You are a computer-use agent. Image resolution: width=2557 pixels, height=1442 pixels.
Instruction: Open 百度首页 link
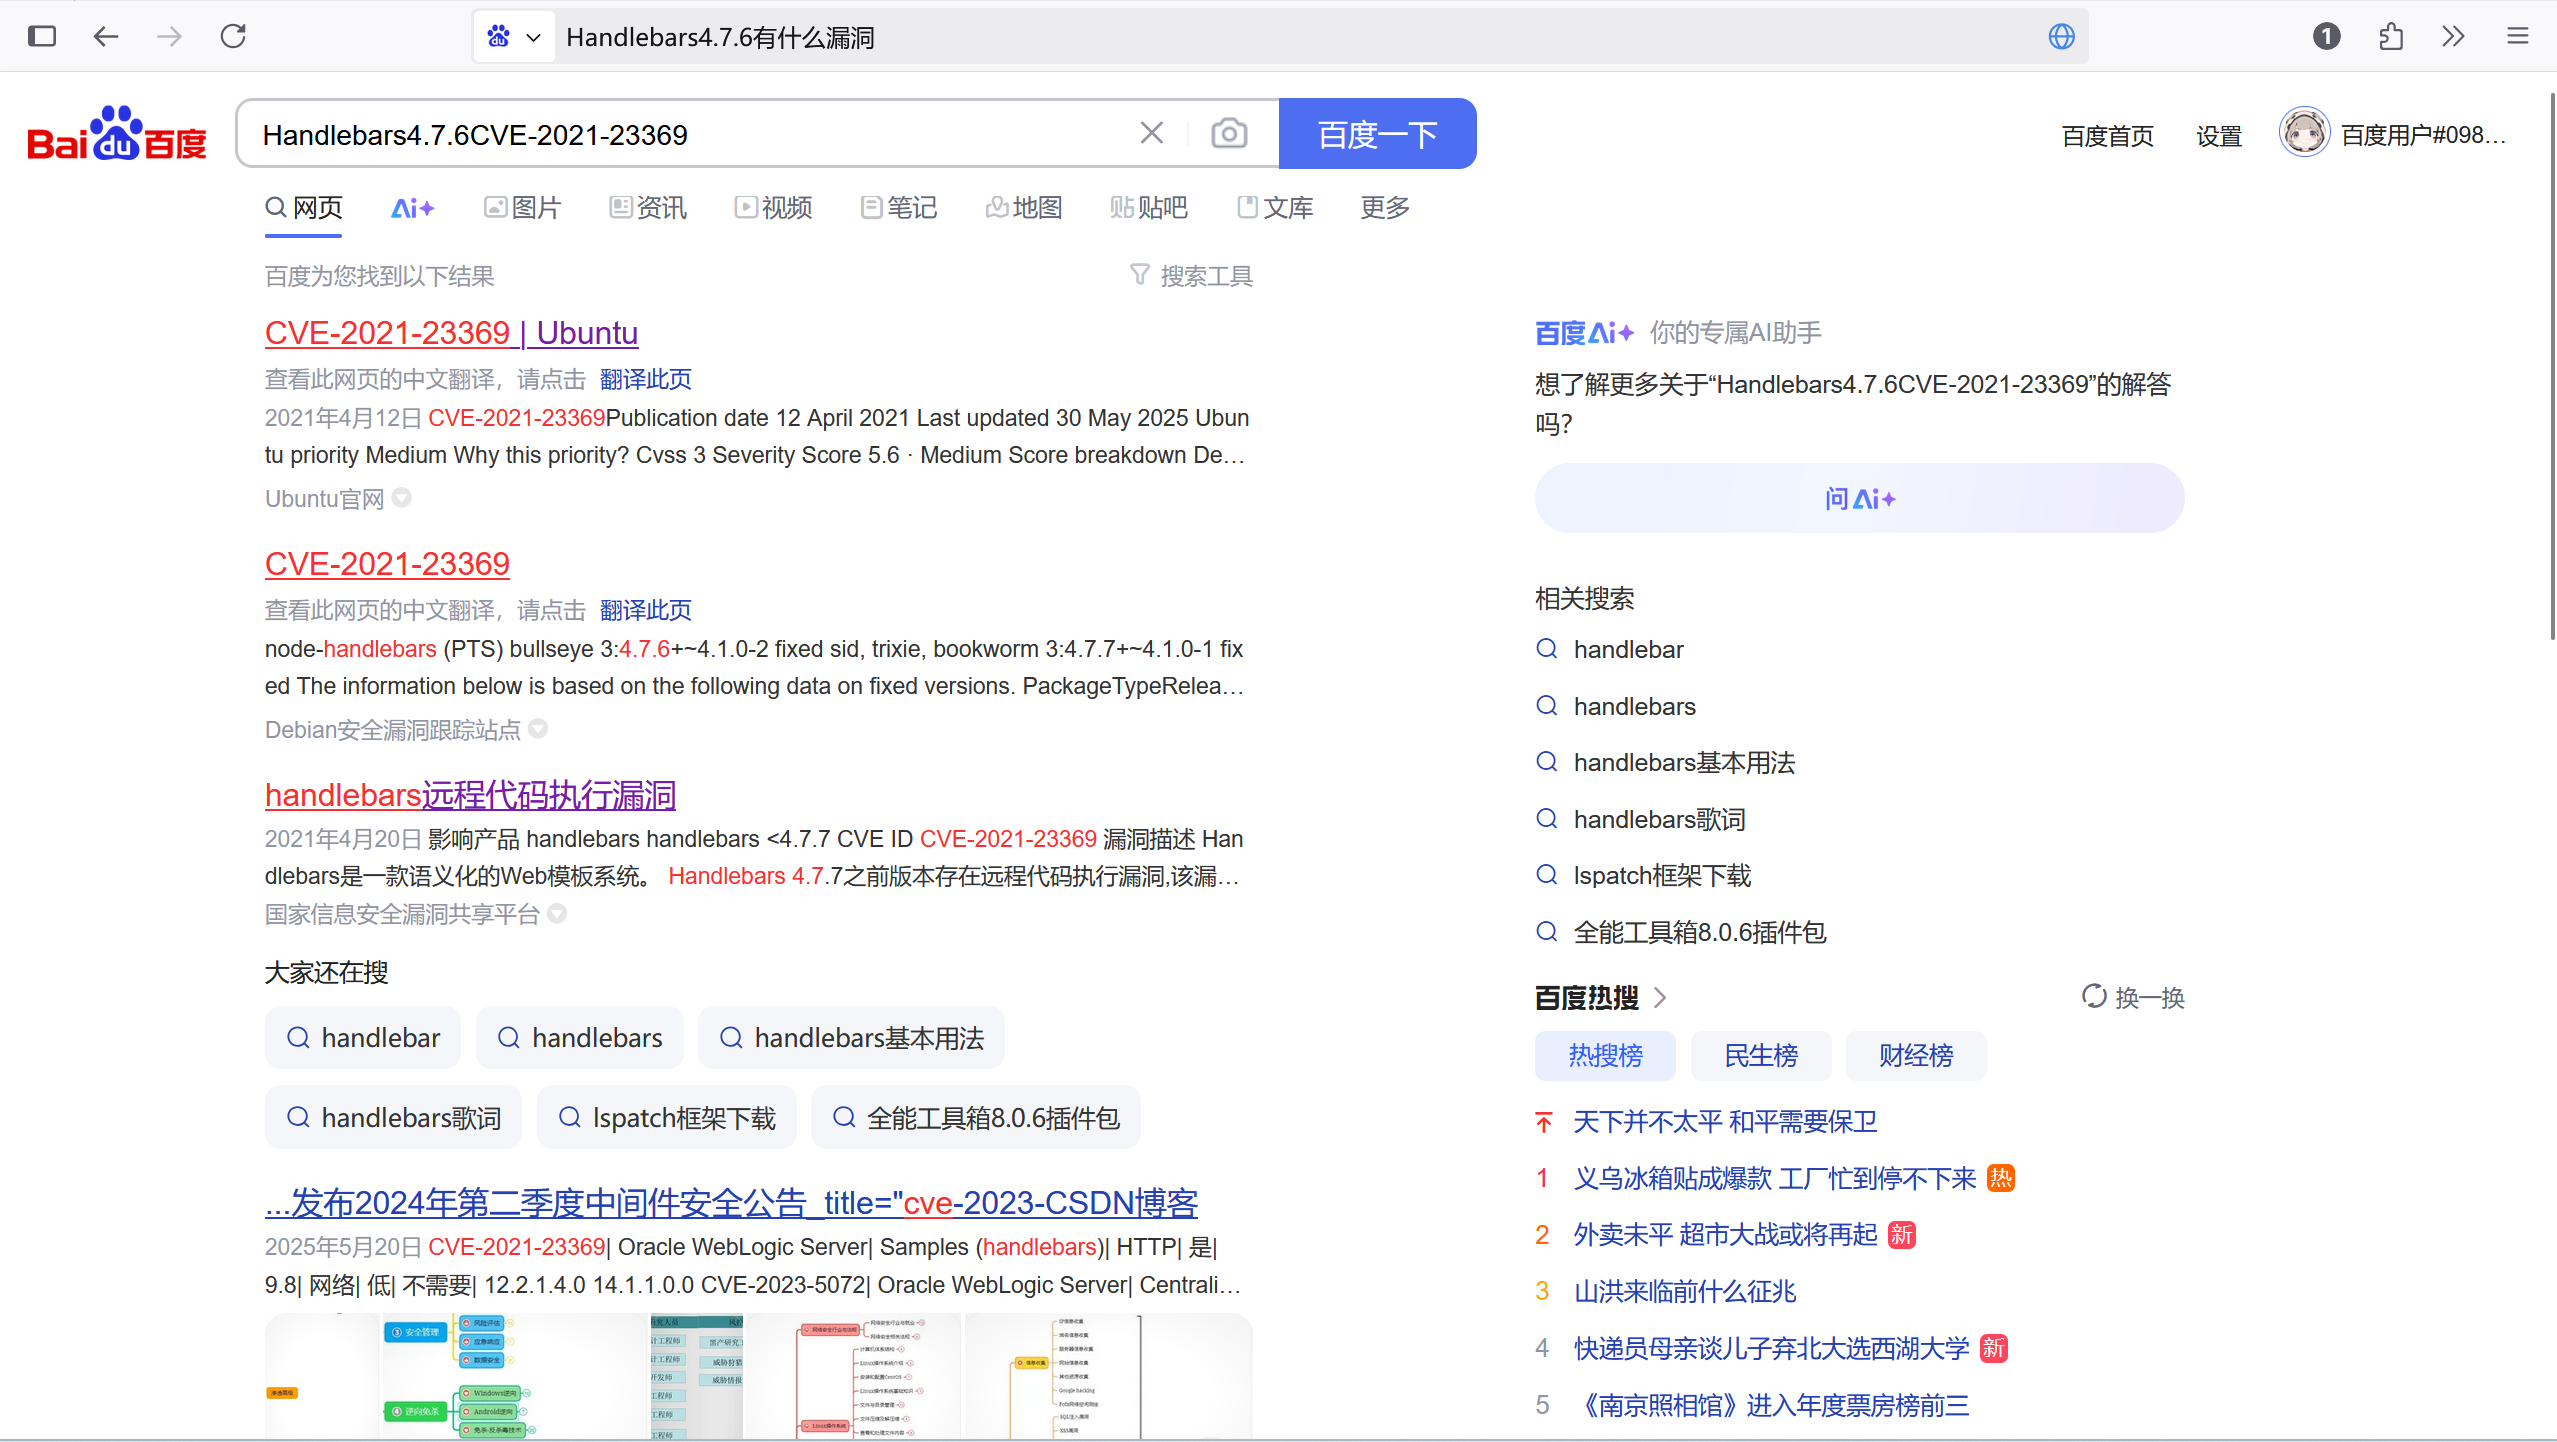click(2107, 136)
